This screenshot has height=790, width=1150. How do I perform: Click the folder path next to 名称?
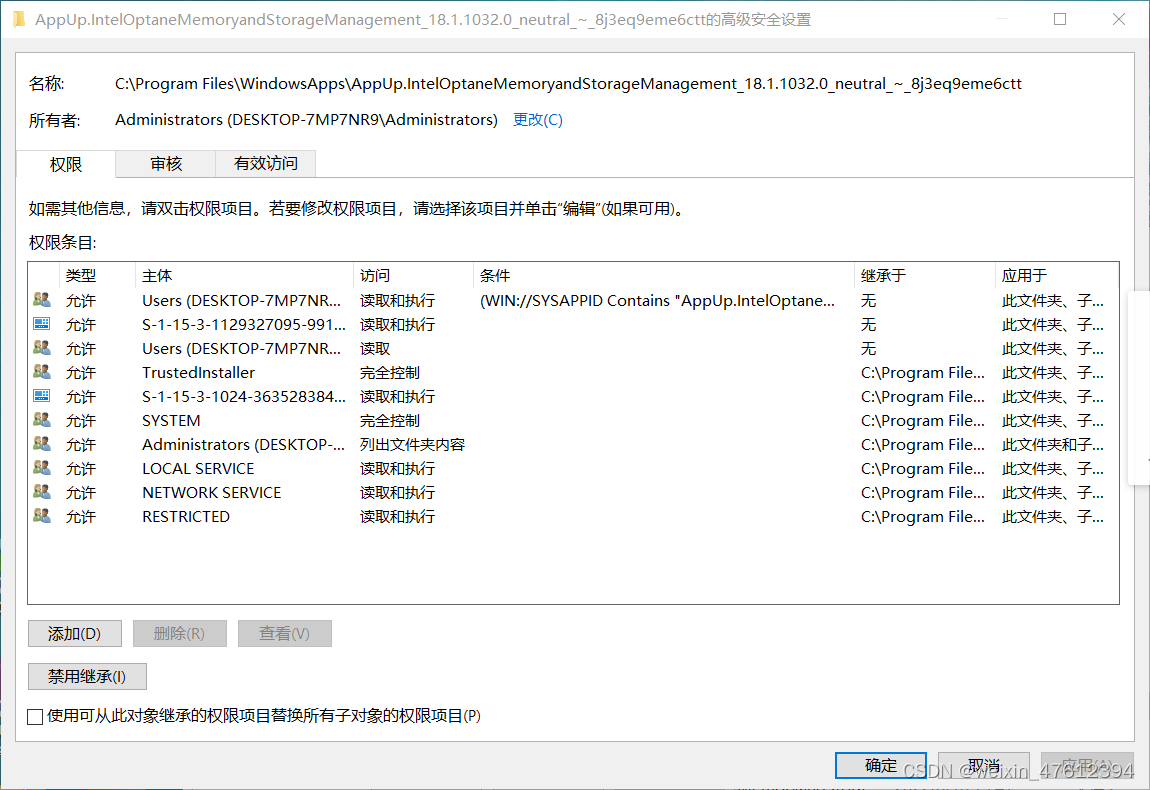point(568,84)
